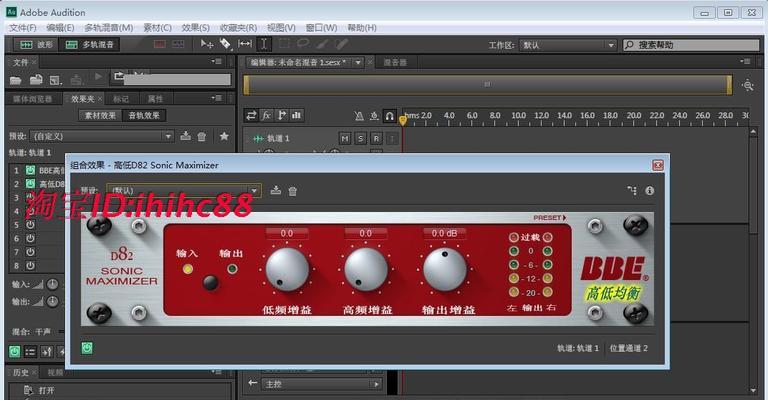This screenshot has width=768, height=400.
Task: Open file using the folder icon in Files panel
Action: (x=16, y=80)
